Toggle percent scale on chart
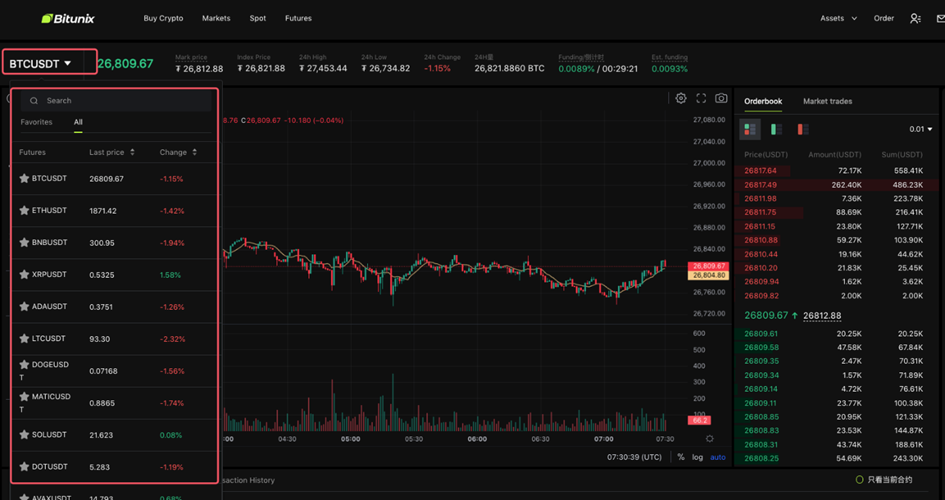 tap(680, 457)
